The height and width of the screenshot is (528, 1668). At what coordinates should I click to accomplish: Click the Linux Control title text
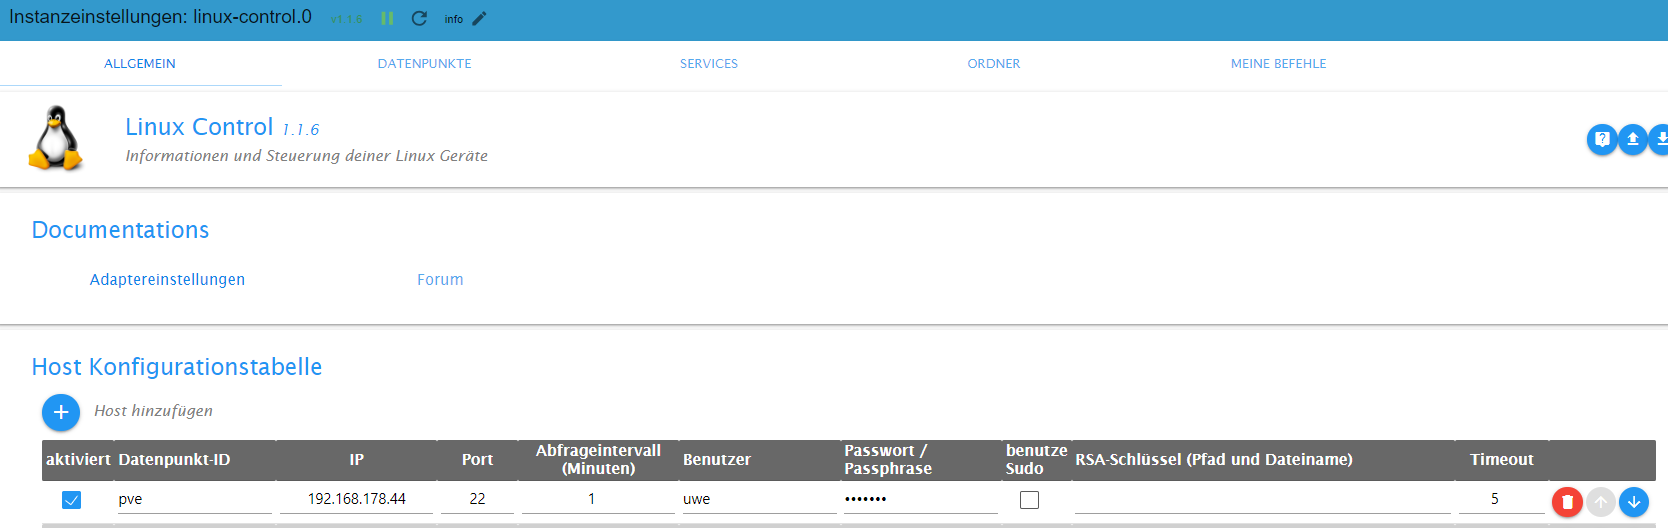pyautogui.click(x=199, y=127)
